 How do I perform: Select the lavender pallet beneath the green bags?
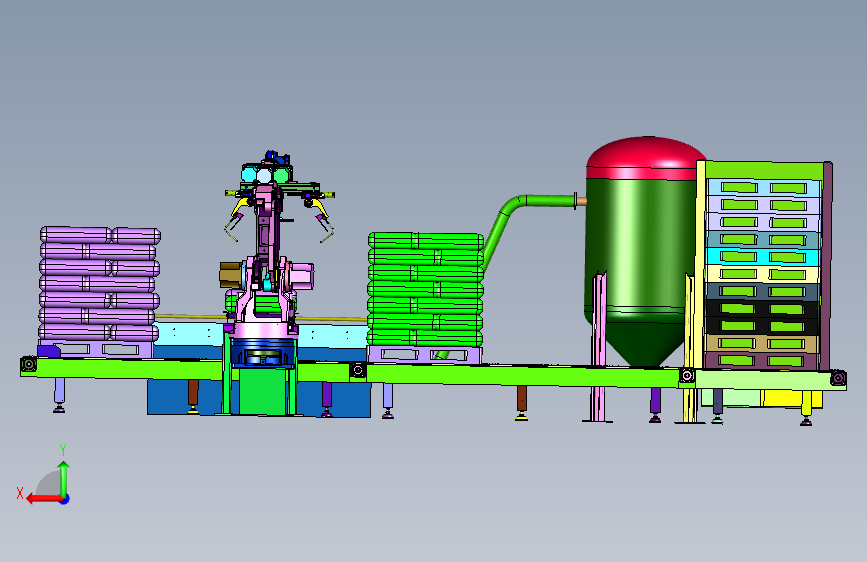point(424,354)
